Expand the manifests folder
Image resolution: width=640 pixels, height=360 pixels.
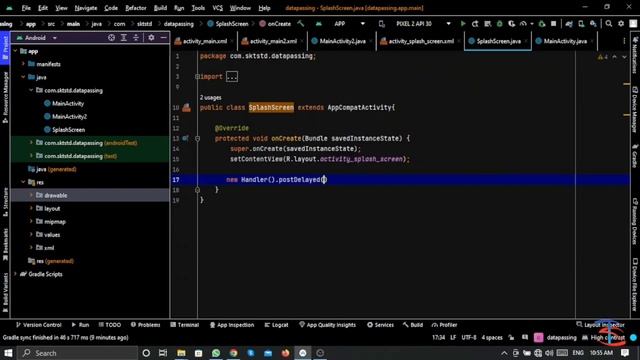click(x=23, y=64)
